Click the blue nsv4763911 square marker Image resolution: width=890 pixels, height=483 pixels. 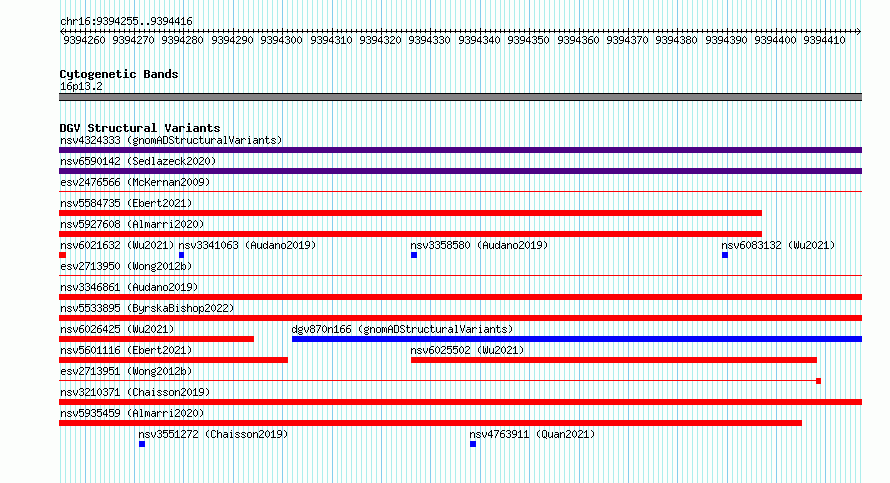coord(473,444)
